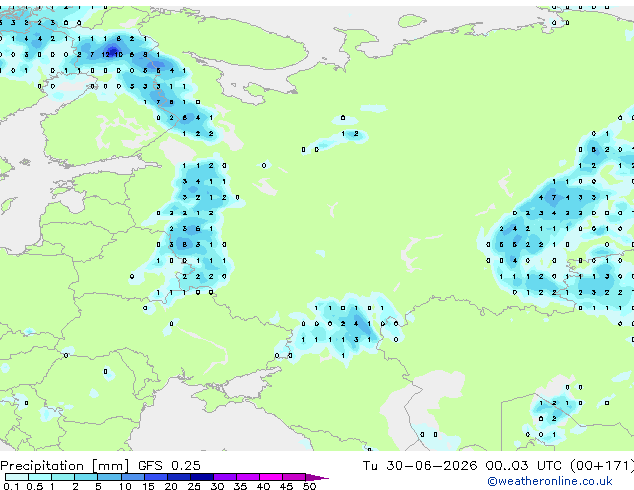Image resolution: width=634 pixels, height=490 pixels.
Task: Click the 15–20 mm legend color swatch
Action: (x=156, y=477)
